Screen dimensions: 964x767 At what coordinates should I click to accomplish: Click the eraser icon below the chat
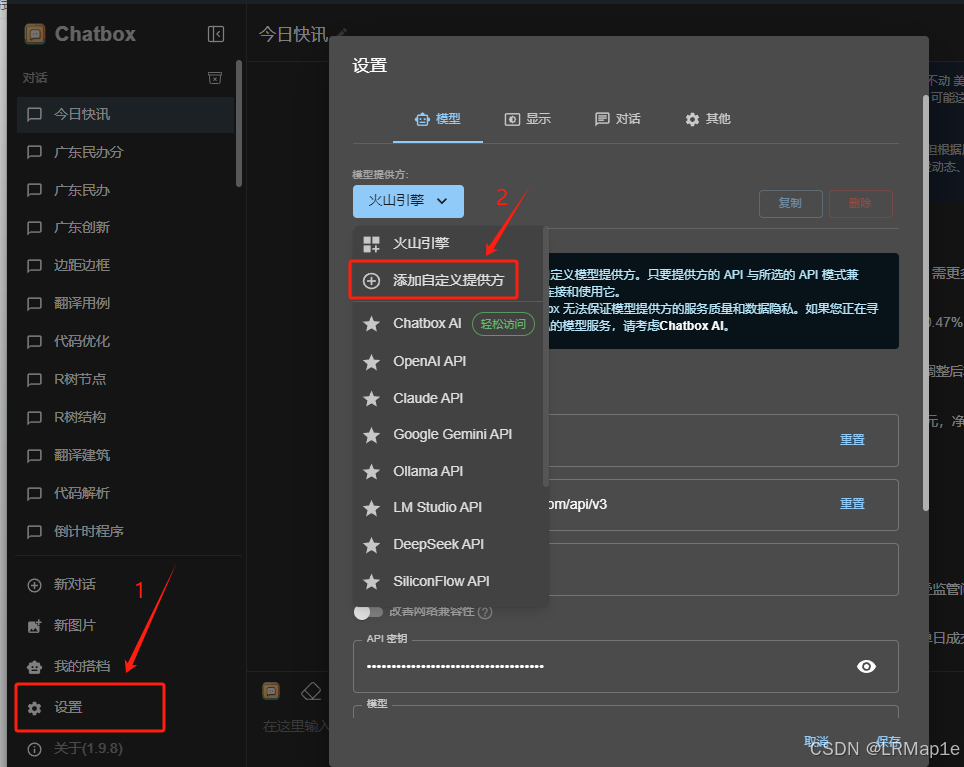pos(311,691)
